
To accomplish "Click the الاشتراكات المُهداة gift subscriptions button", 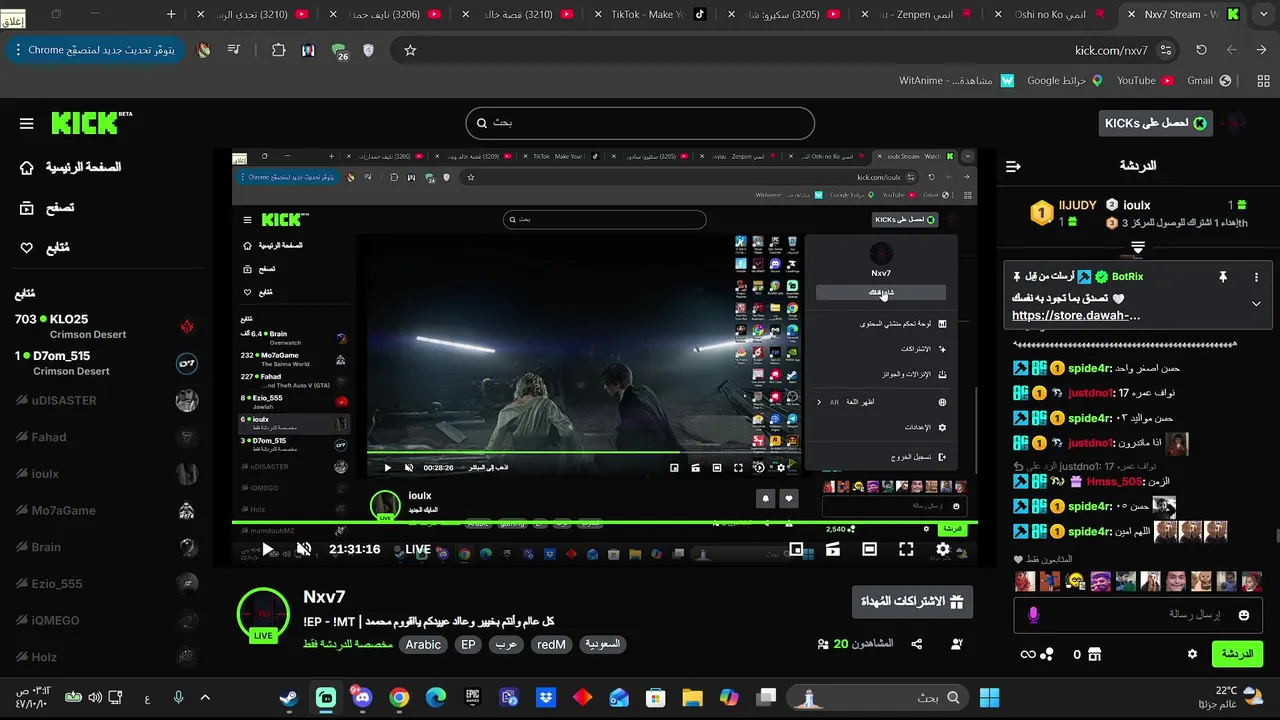I will 912,602.
